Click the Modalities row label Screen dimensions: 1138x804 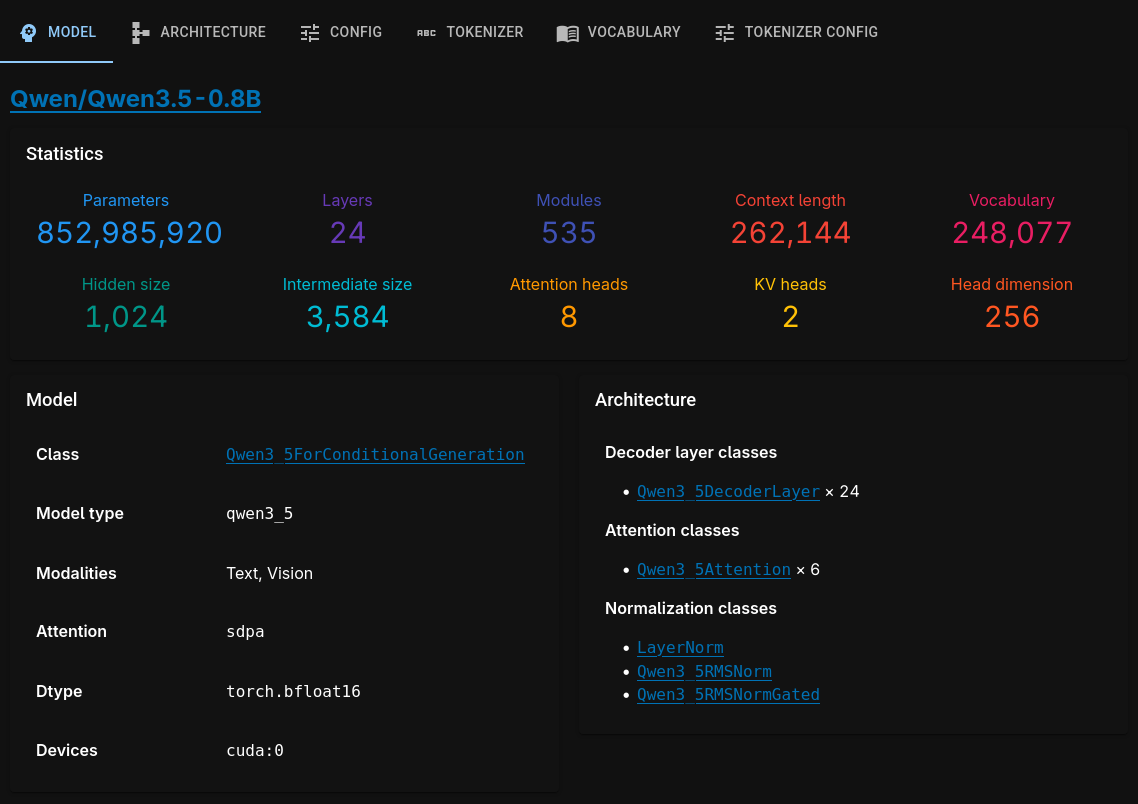76,573
